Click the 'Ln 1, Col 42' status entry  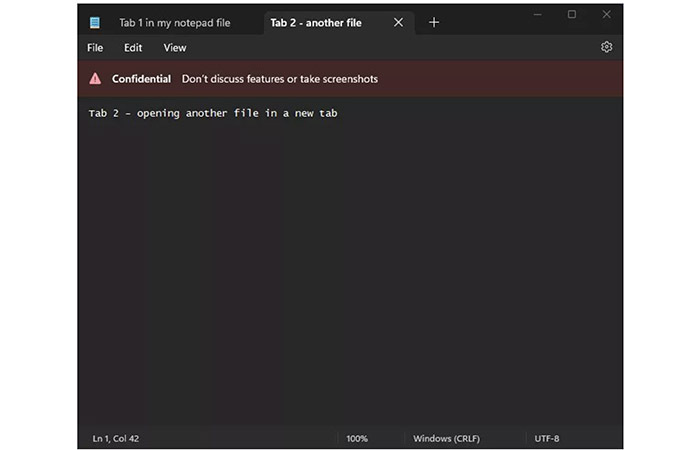116,438
